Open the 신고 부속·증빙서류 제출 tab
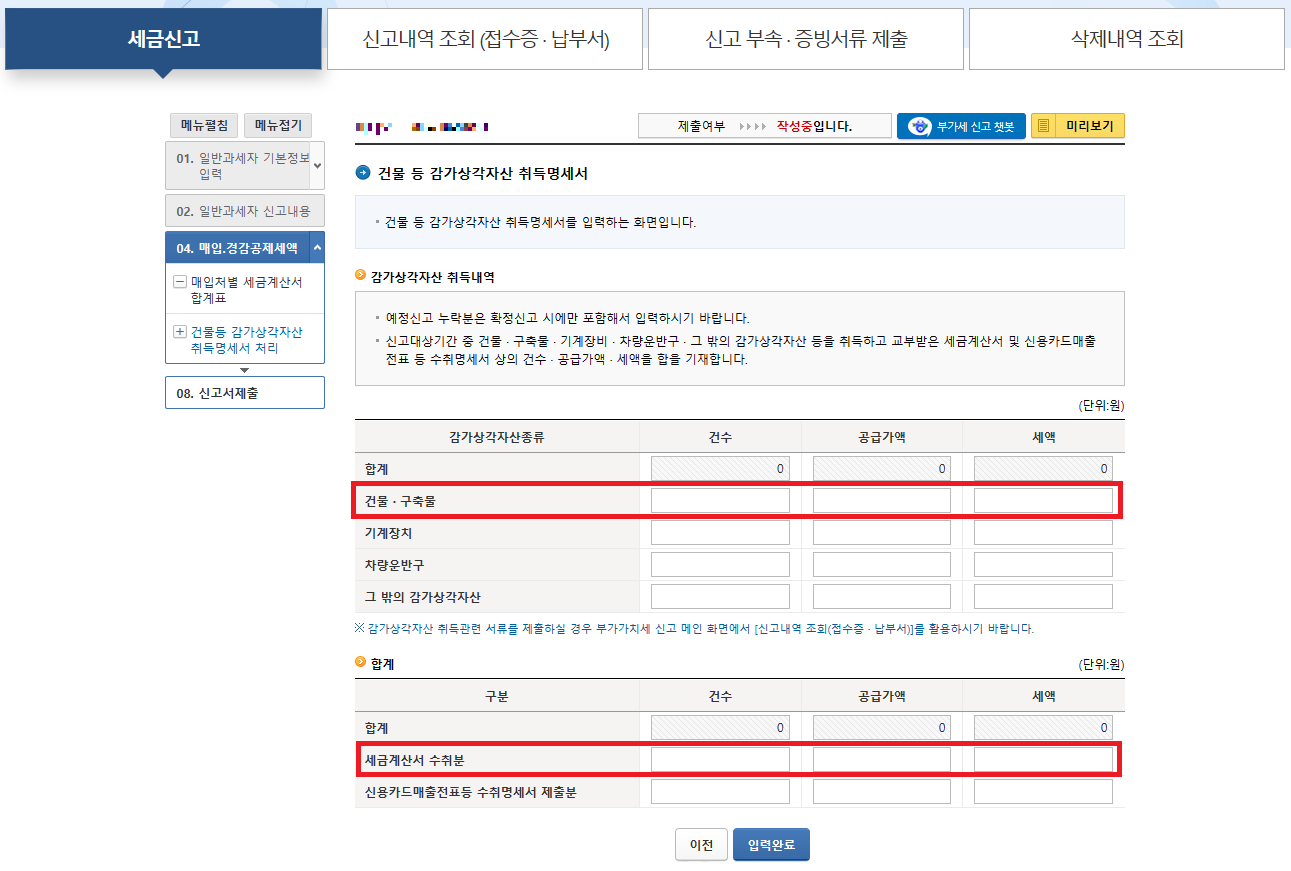The height and width of the screenshot is (871, 1291). tap(805, 38)
